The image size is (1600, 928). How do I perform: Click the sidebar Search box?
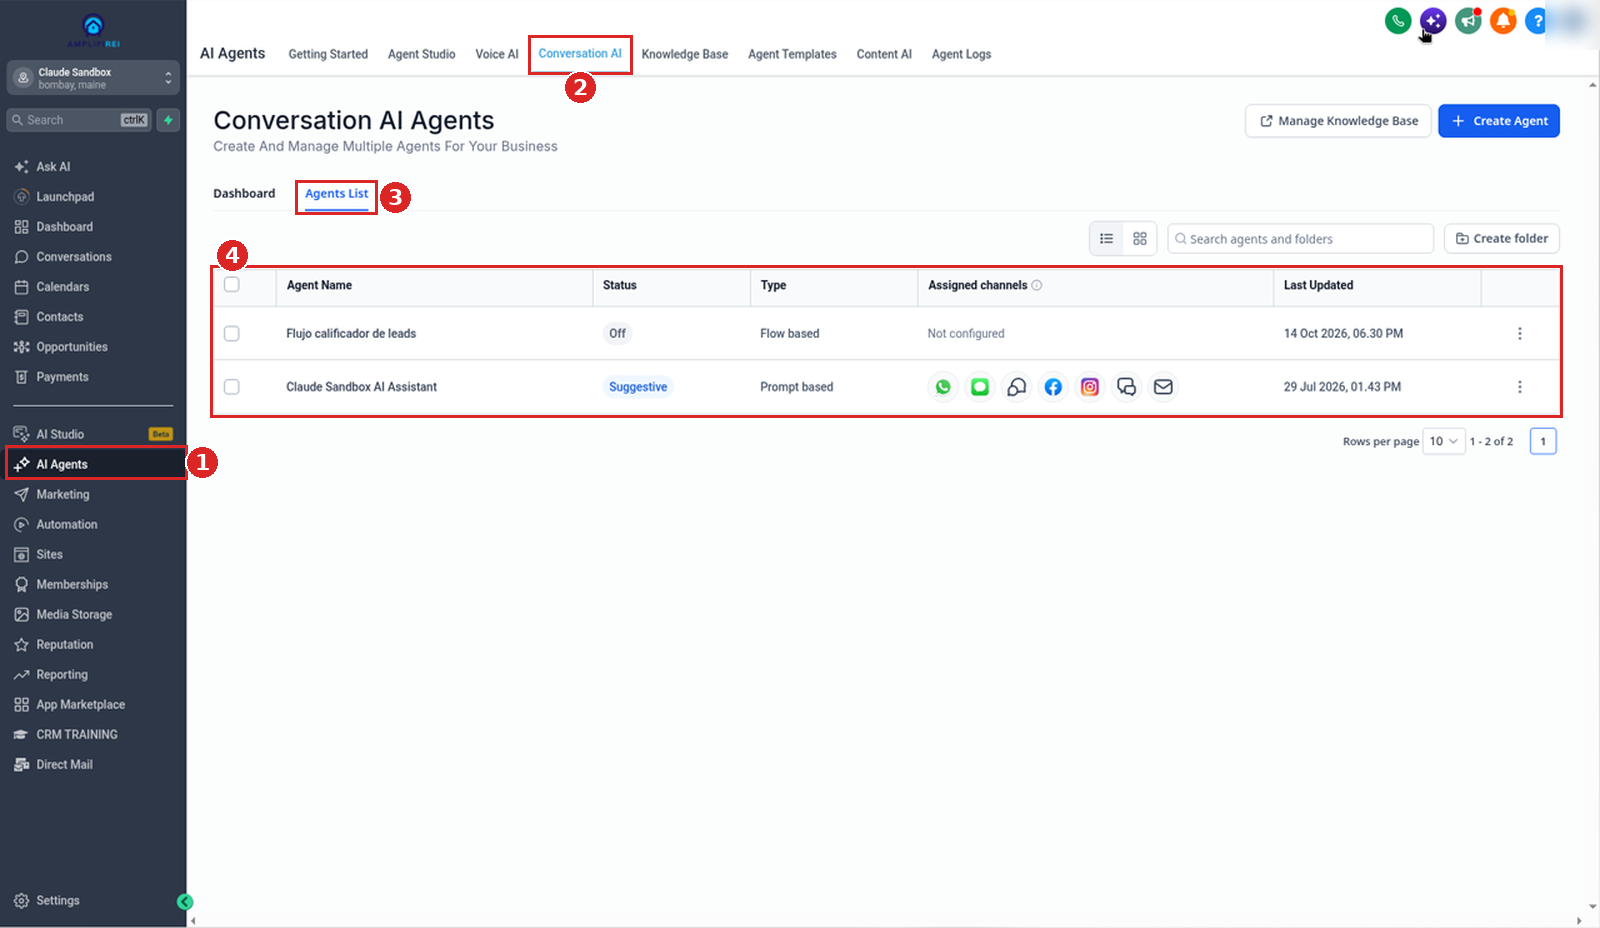[79, 120]
